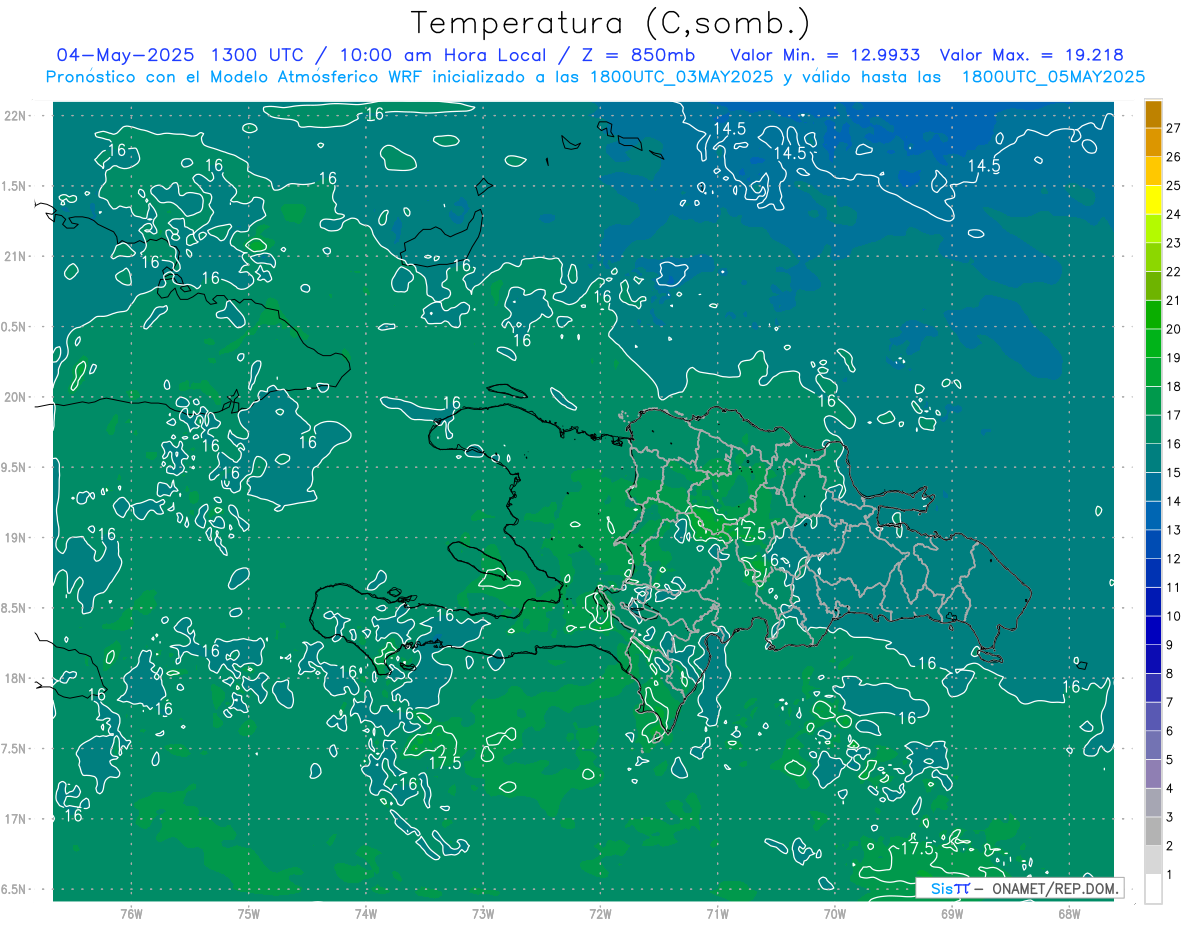The image size is (1200, 927).
Task: Click the 73W longitude label
Action: 483,914
